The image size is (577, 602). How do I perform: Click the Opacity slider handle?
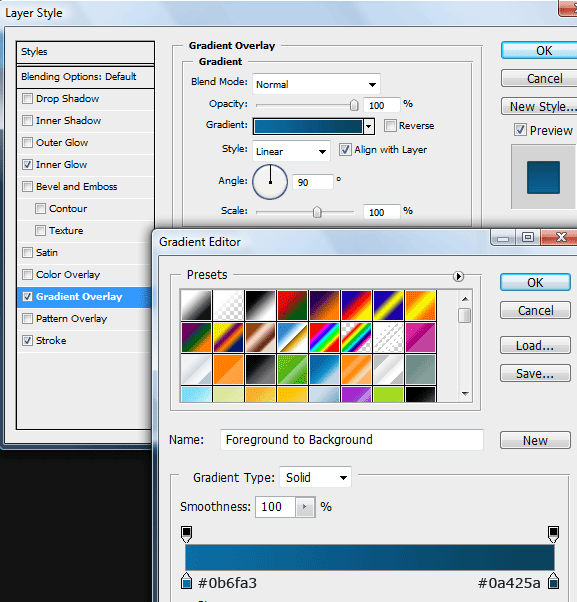pos(354,105)
